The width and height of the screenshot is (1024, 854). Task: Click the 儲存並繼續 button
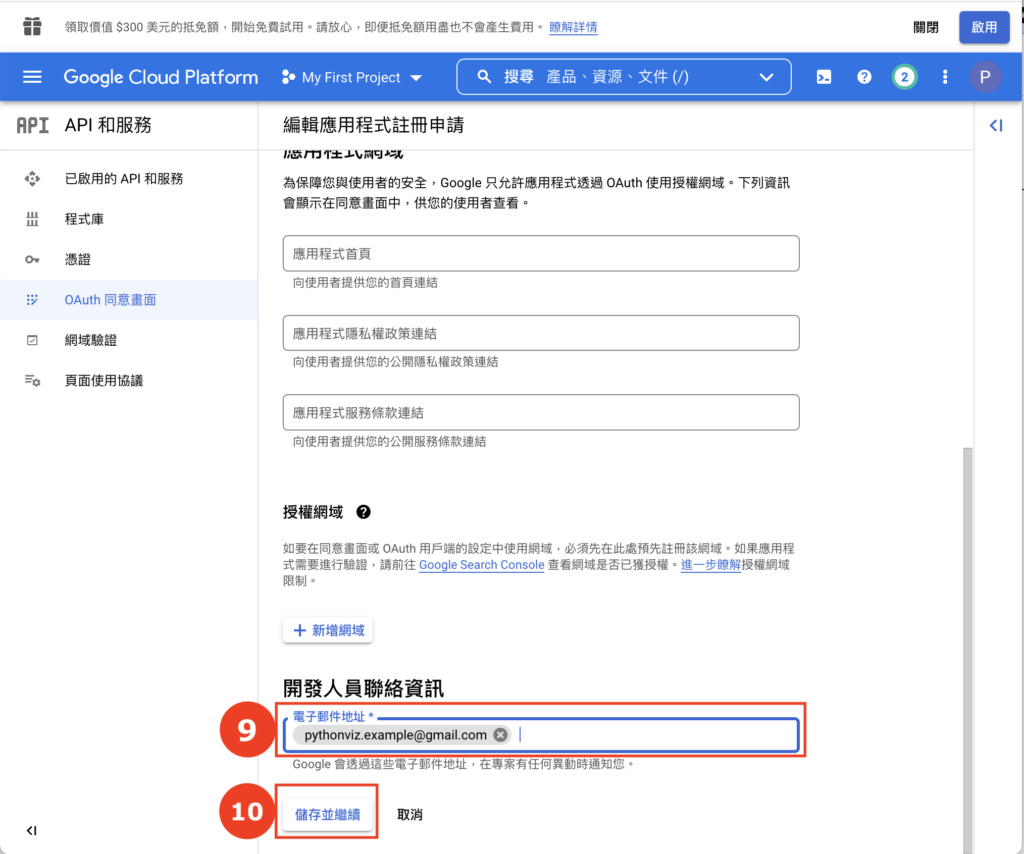[327, 812]
